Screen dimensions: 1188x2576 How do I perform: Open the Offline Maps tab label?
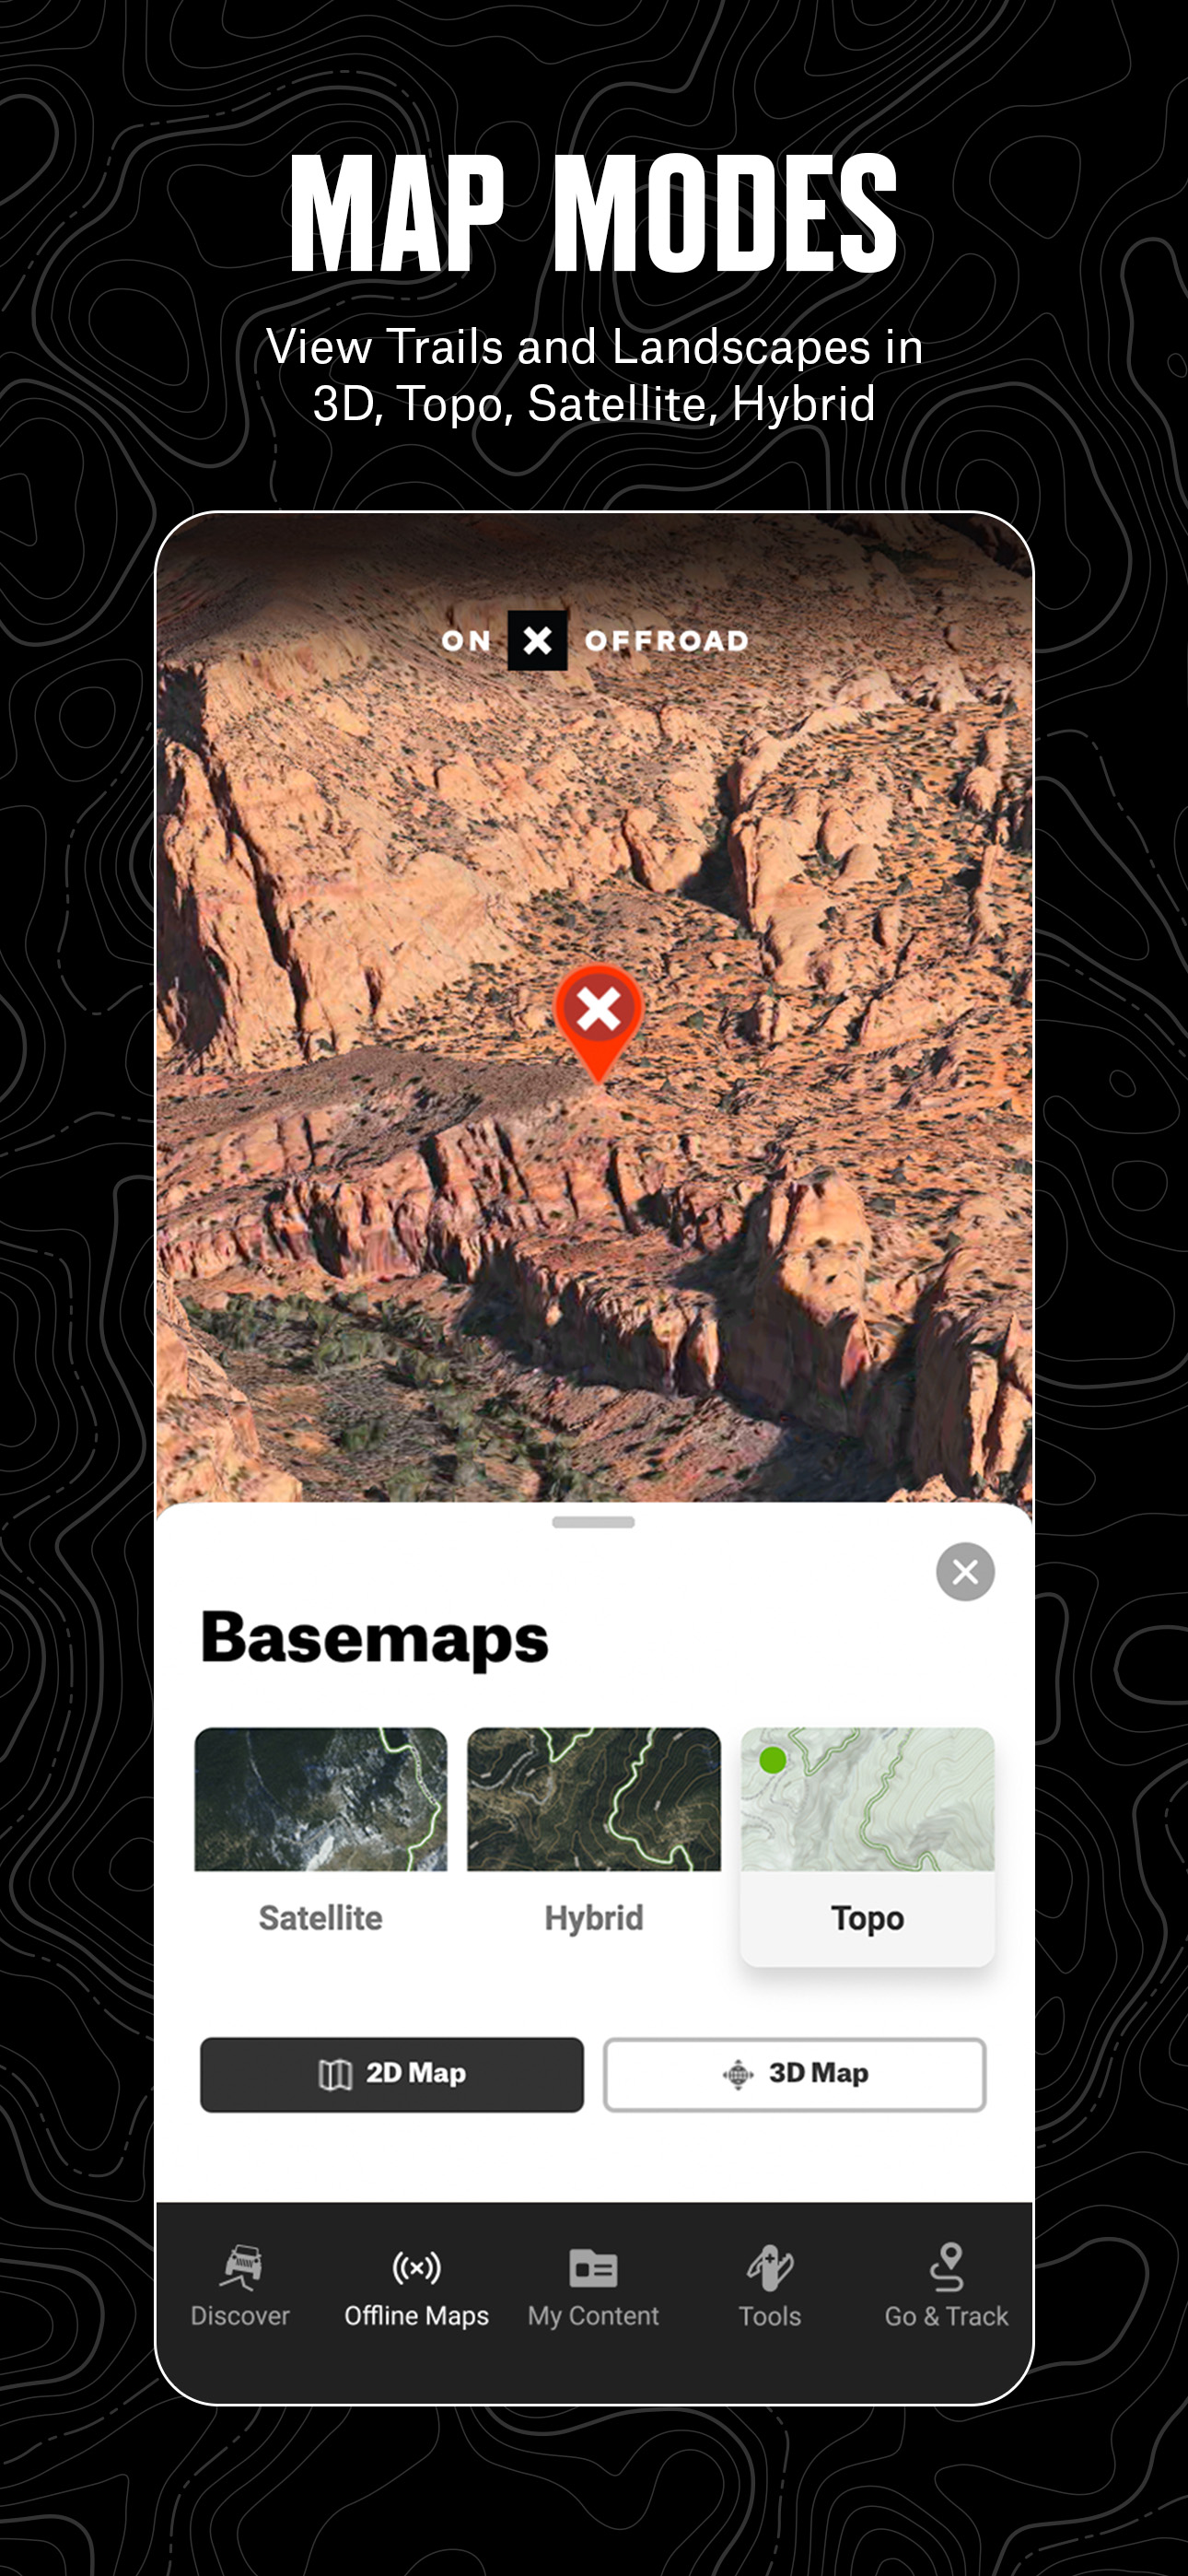(x=416, y=2316)
